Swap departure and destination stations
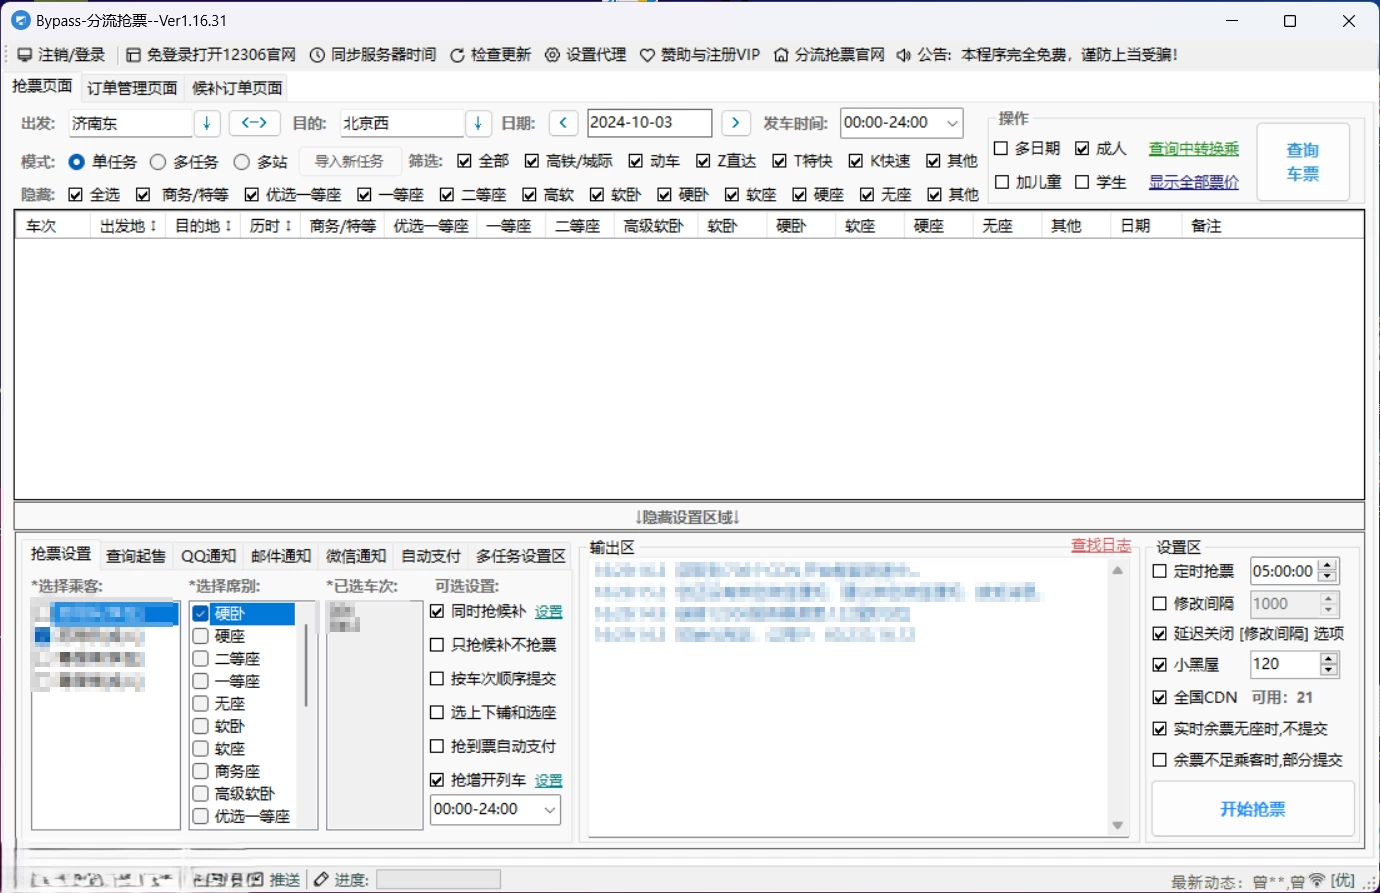Image resolution: width=1380 pixels, height=893 pixels. pos(254,123)
